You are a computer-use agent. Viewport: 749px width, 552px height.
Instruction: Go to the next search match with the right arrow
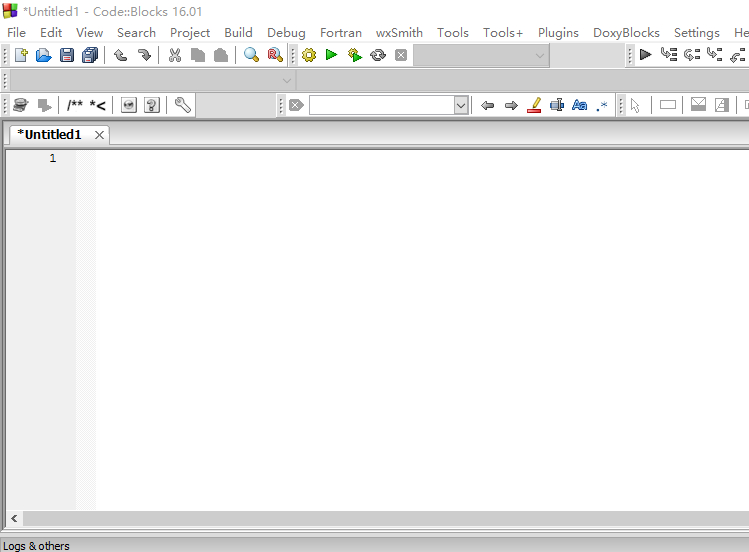click(x=511, y=105)
